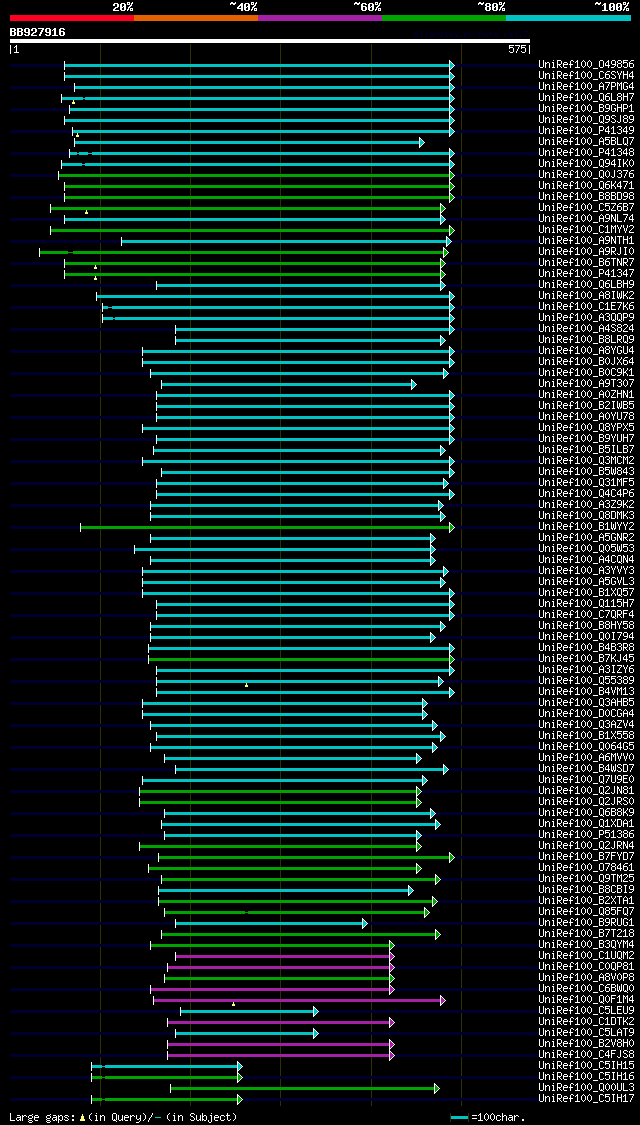
Task: Click the white query sequence bar
Action: coord(270,41)
